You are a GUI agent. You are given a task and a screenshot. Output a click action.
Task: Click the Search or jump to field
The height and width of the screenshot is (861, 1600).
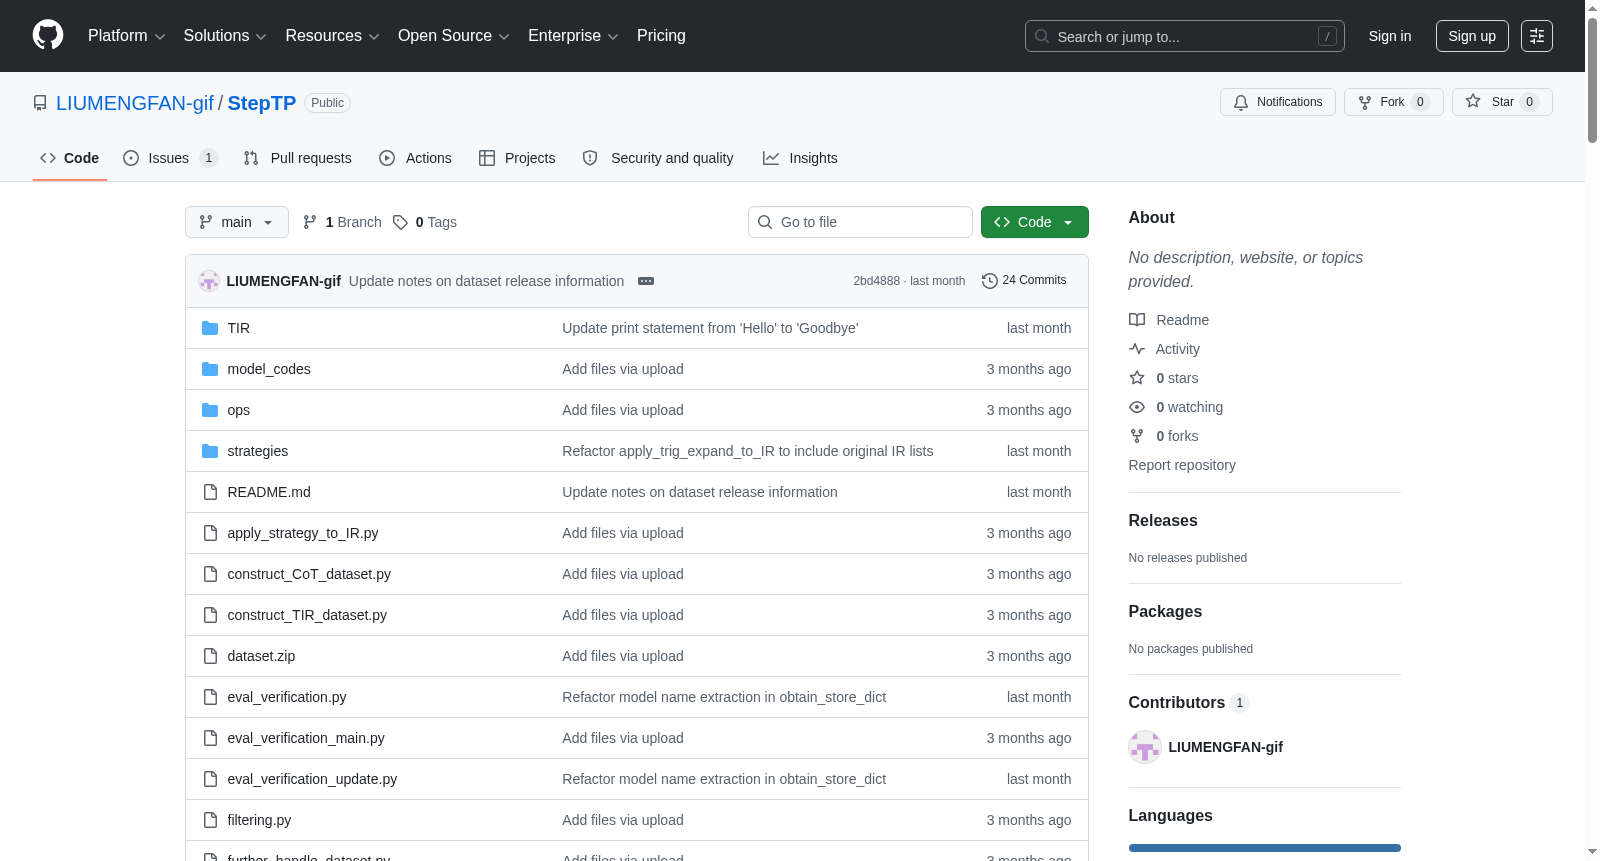tap(1185, 36)
